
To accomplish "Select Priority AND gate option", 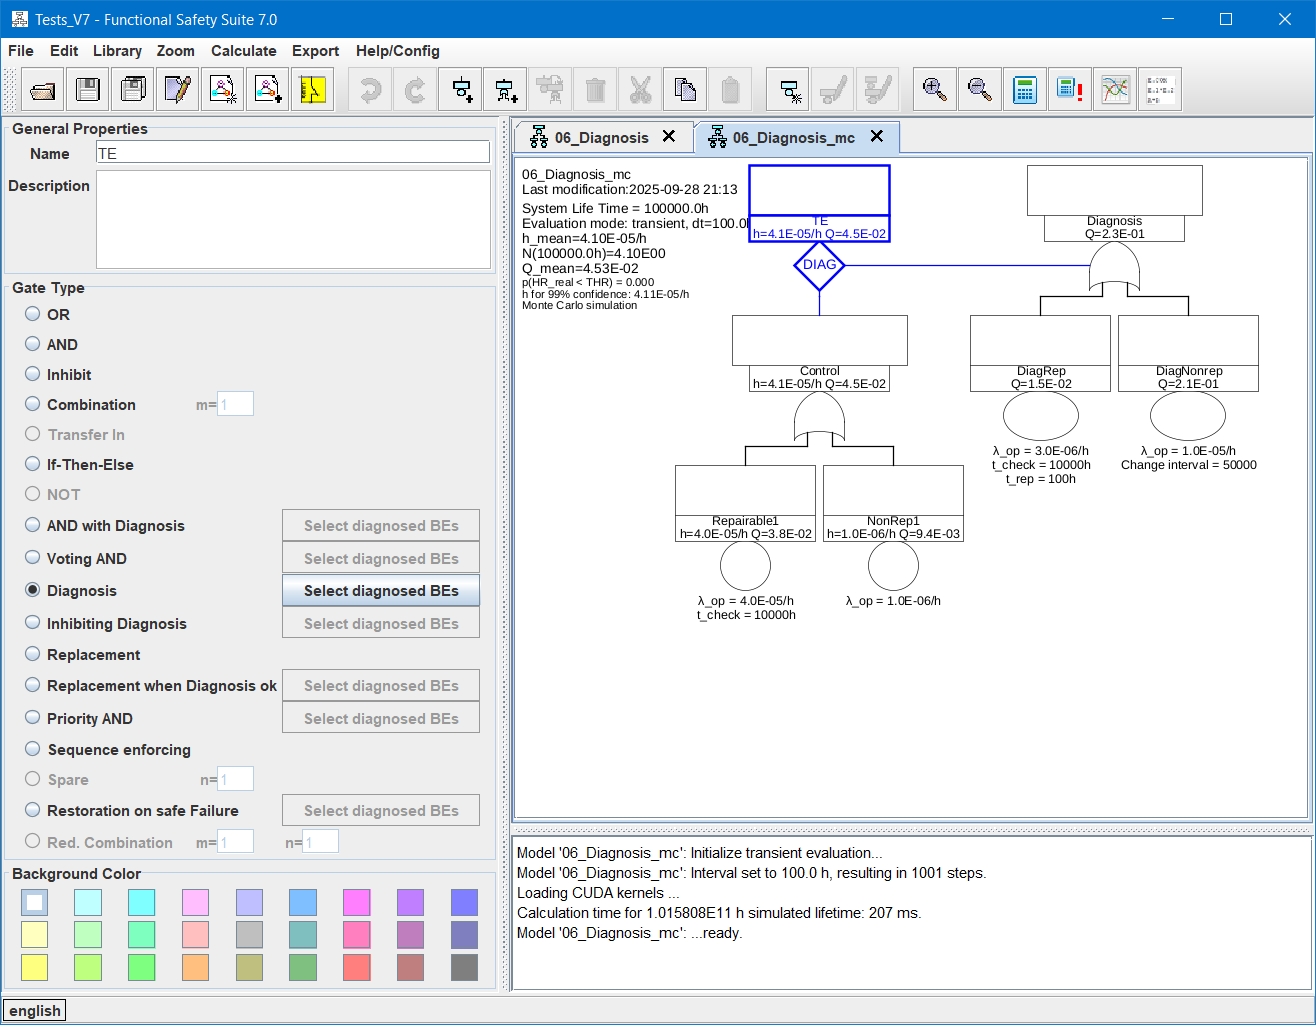I will click(x=33, y=718).
